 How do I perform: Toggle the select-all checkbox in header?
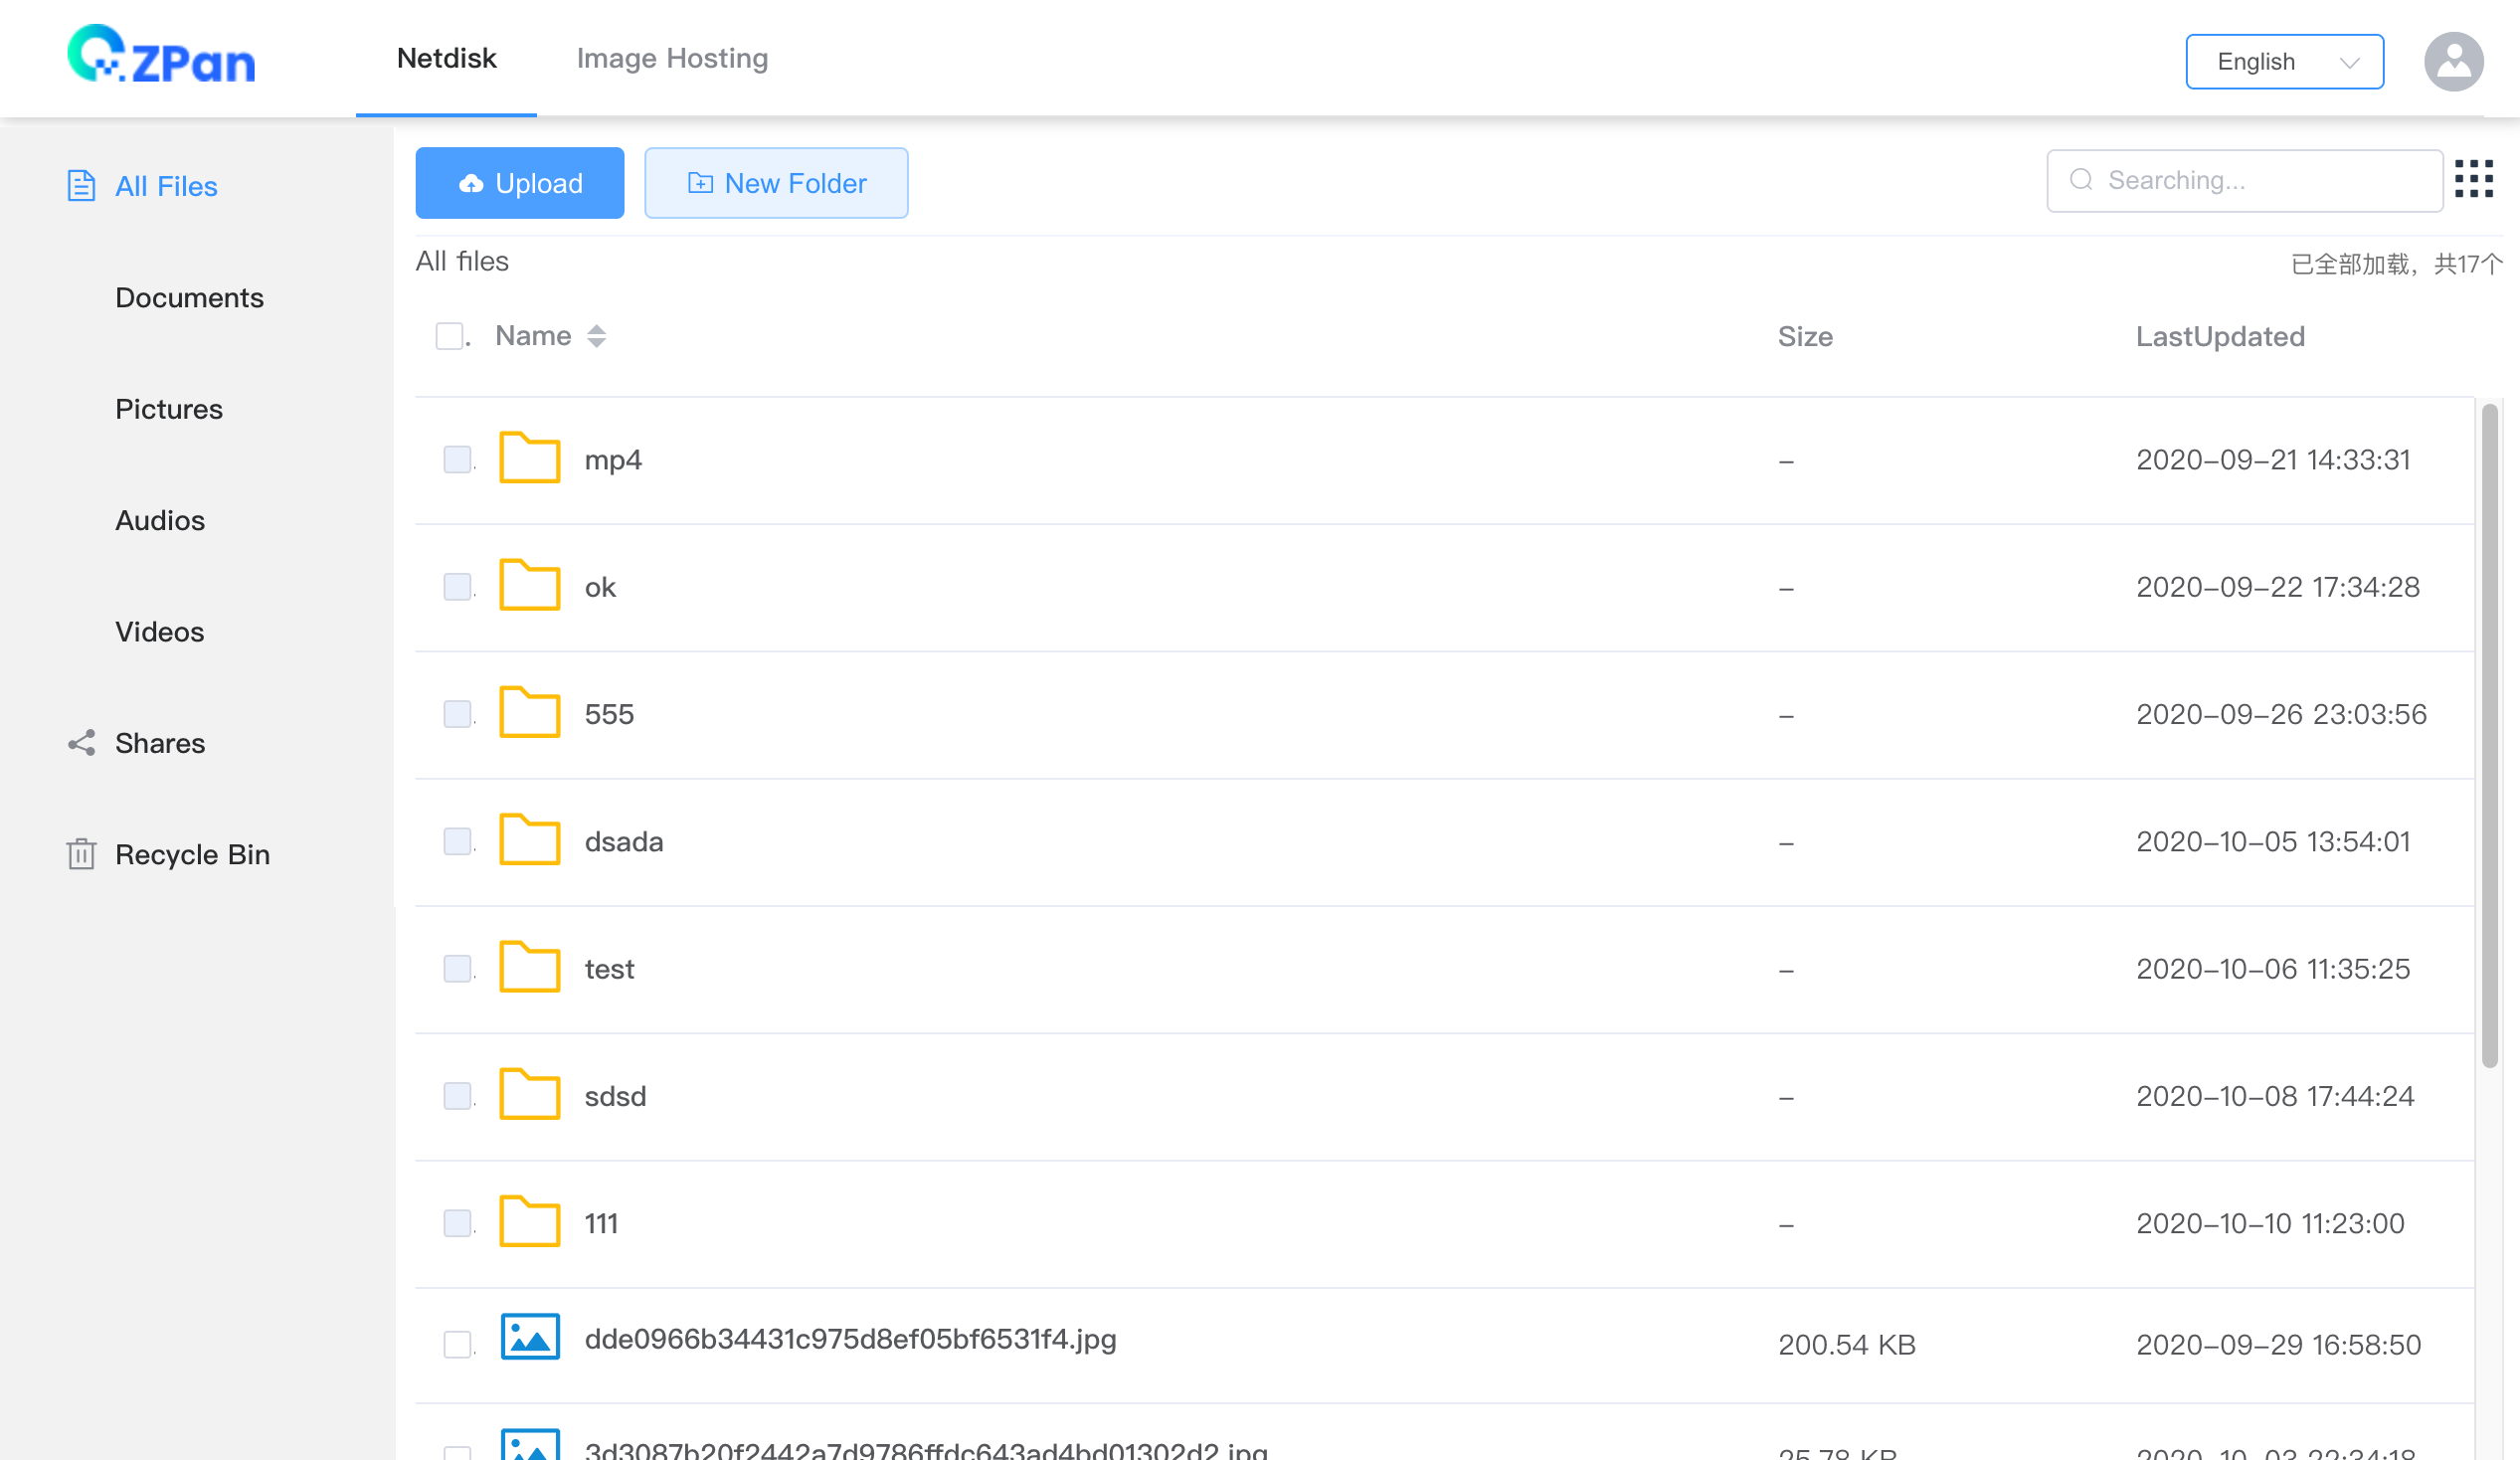click(449, 336)
